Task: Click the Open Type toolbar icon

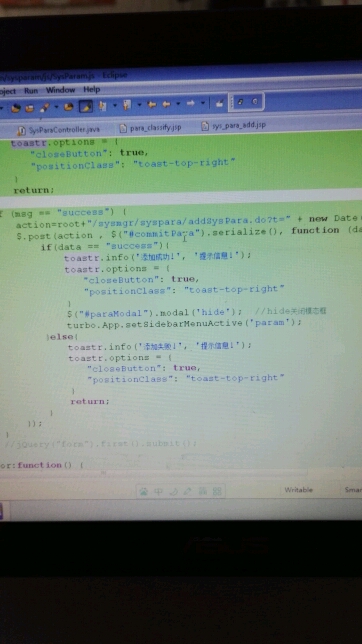Action: tap(16, 108)
